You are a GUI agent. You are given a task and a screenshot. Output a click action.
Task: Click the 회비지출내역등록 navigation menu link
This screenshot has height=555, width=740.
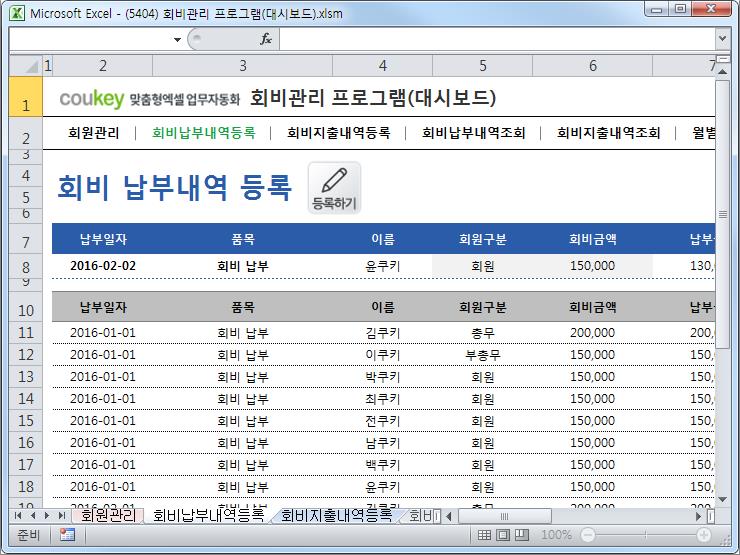point(338,133)
